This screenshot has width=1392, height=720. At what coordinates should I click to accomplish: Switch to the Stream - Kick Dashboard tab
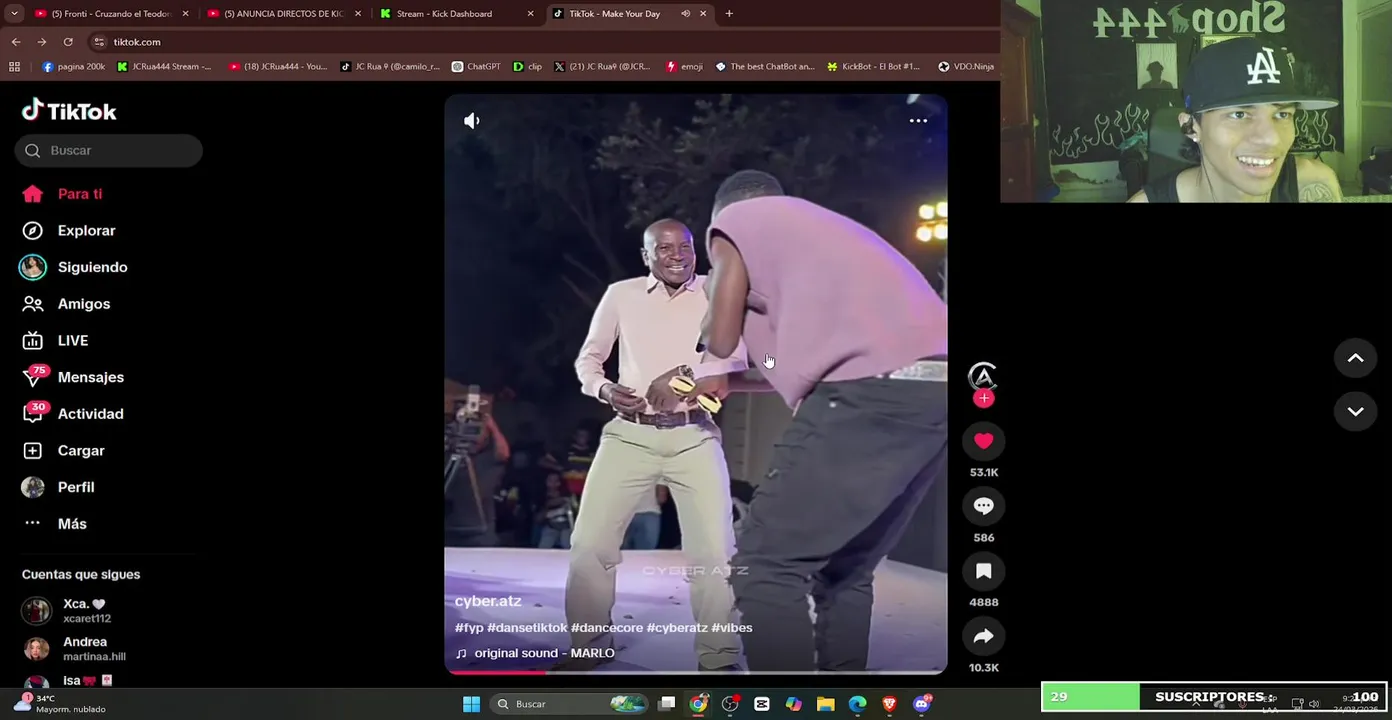click(x=456, y=14)
